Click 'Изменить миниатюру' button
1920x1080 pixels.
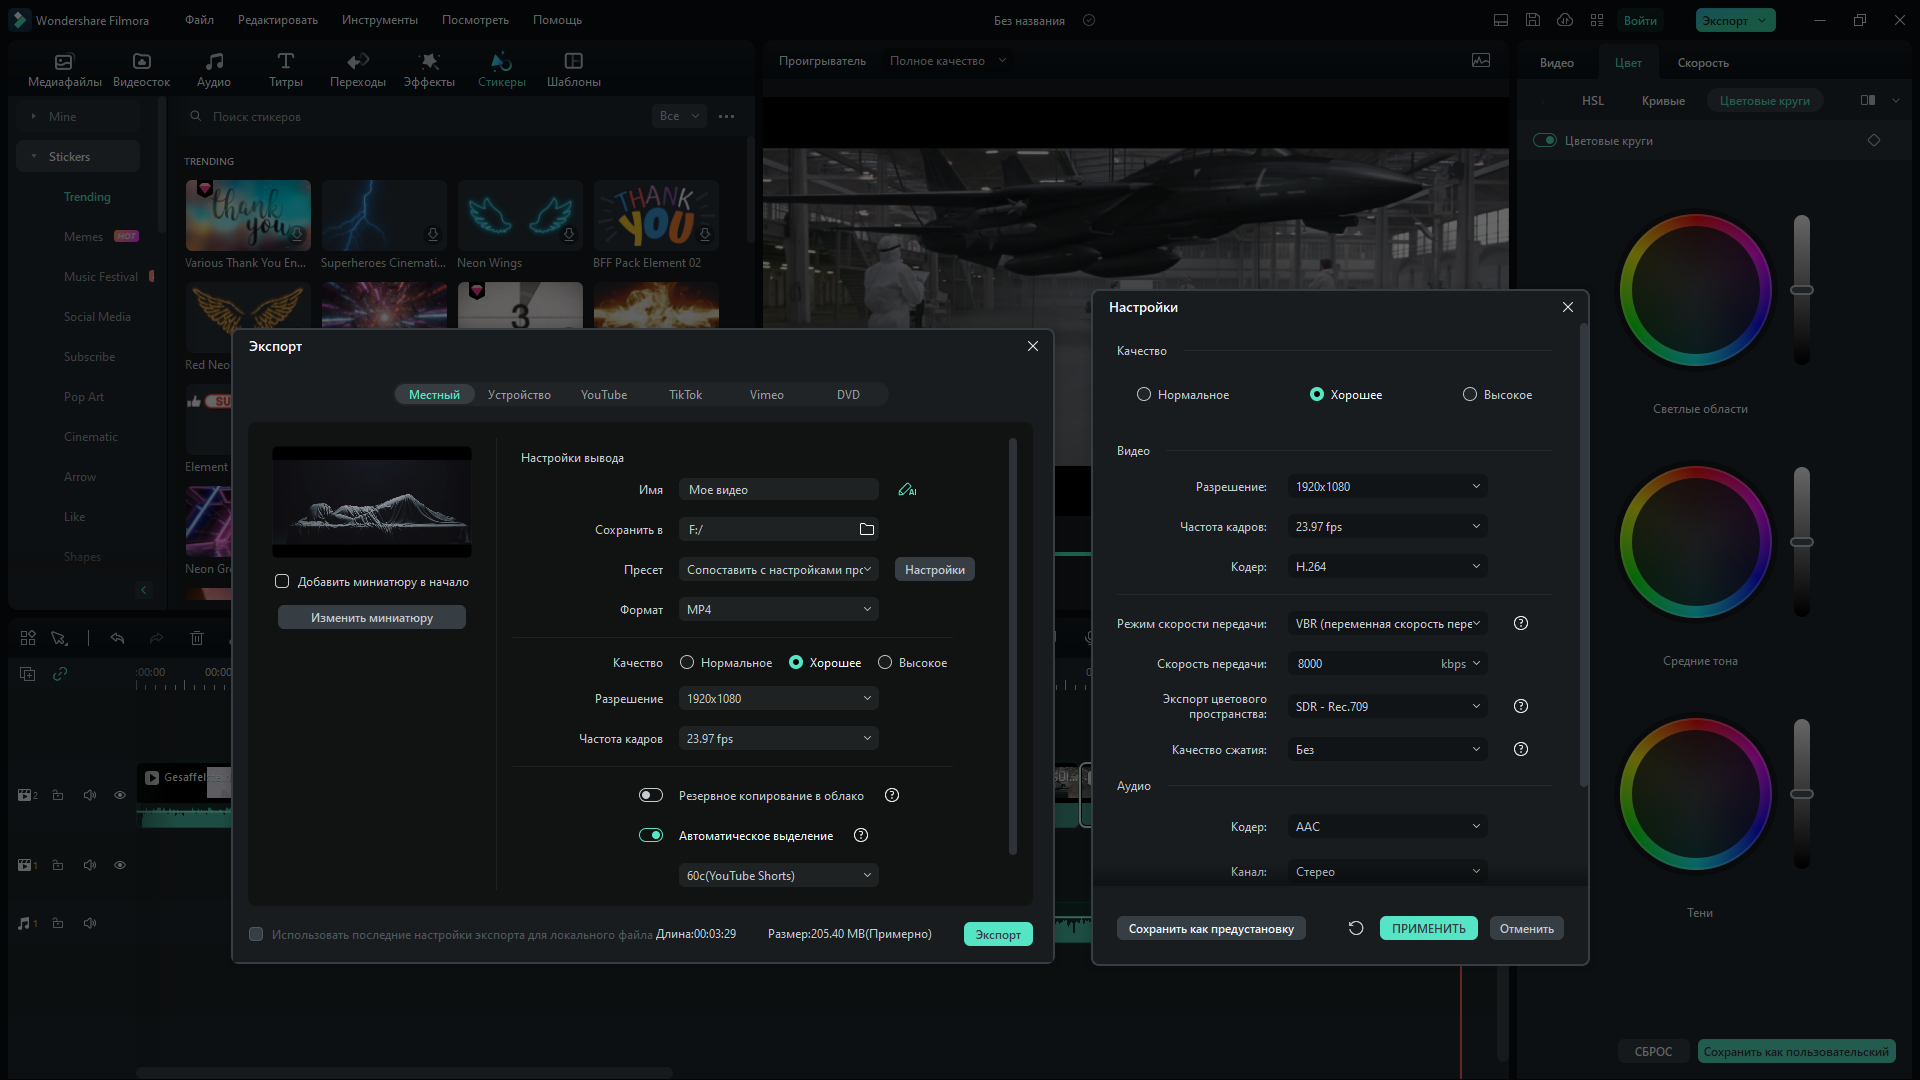click(372, 618)
